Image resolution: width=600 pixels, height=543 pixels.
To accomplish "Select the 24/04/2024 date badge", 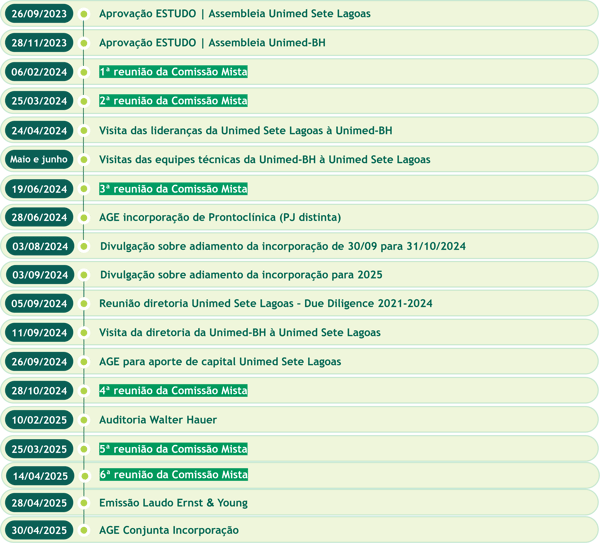I will (x=39, y=131).
